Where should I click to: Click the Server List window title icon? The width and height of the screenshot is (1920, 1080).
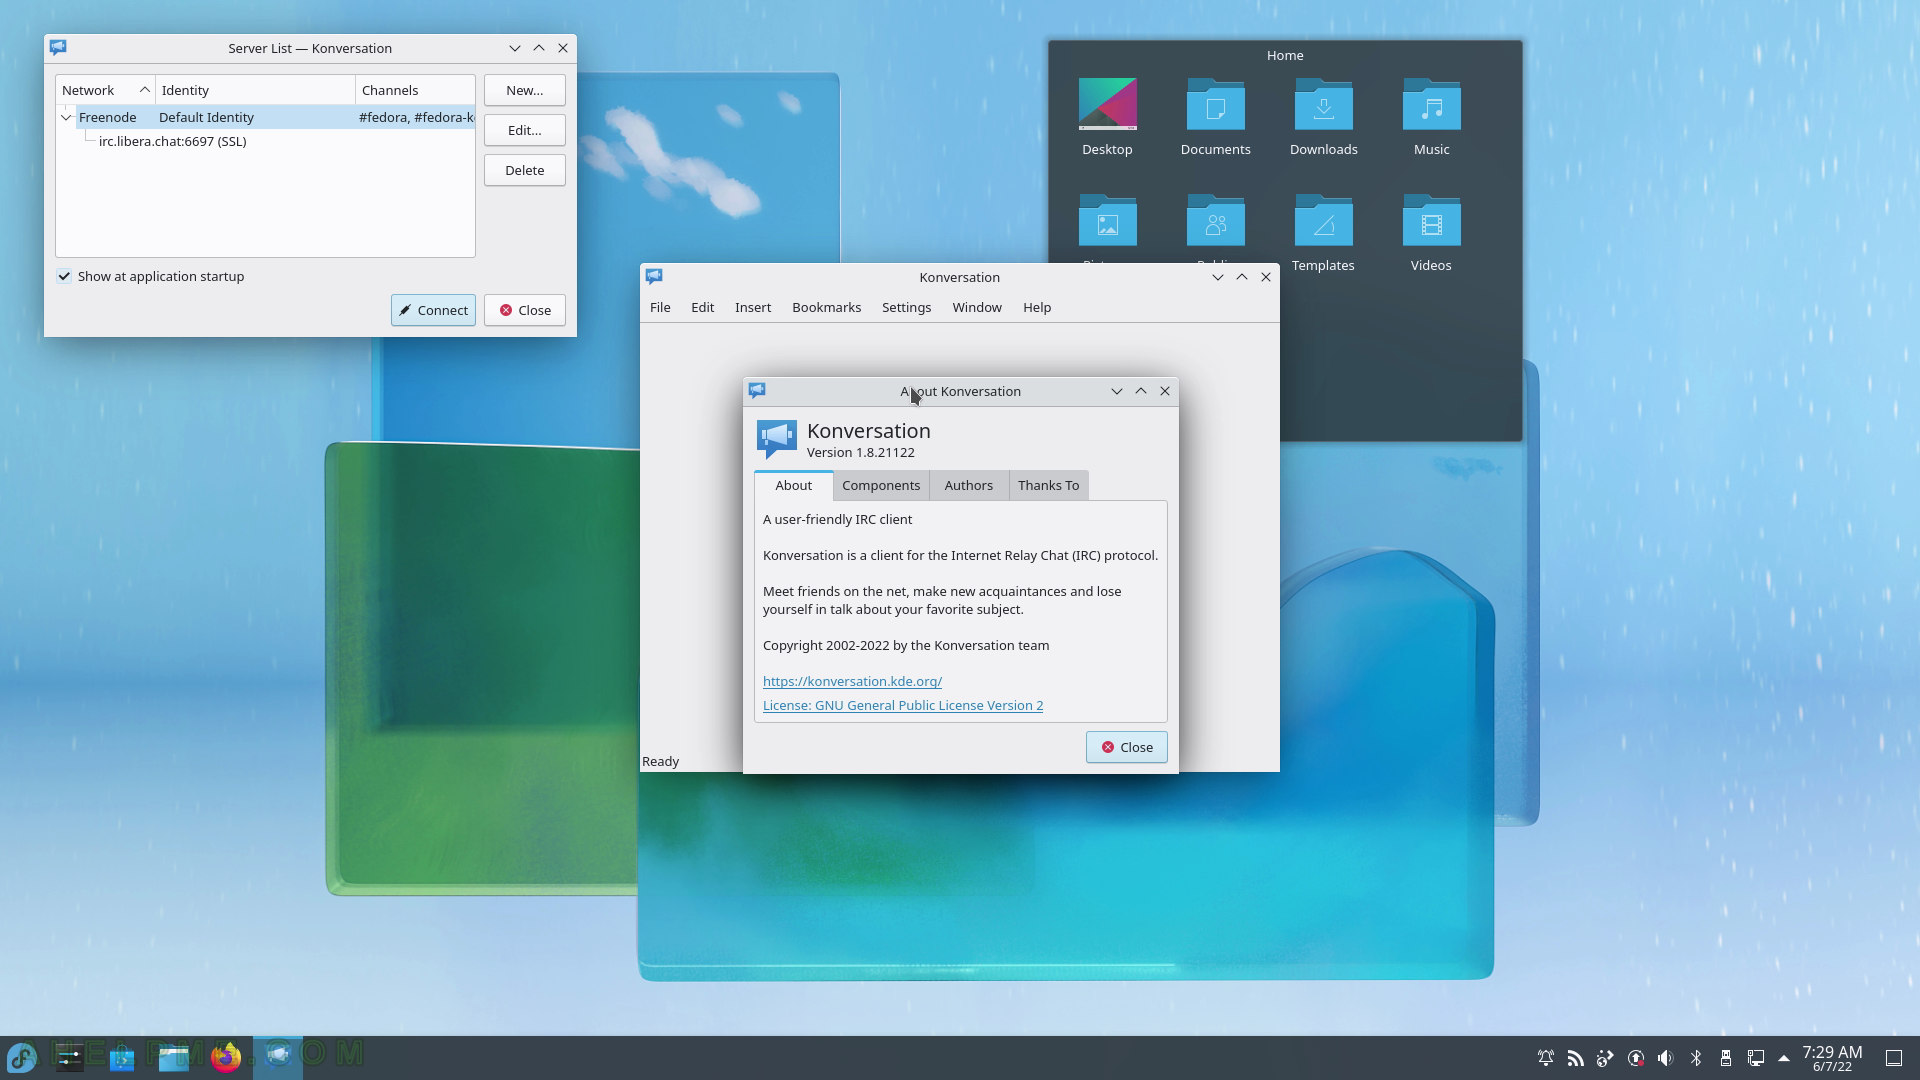(x=58, y=47)
